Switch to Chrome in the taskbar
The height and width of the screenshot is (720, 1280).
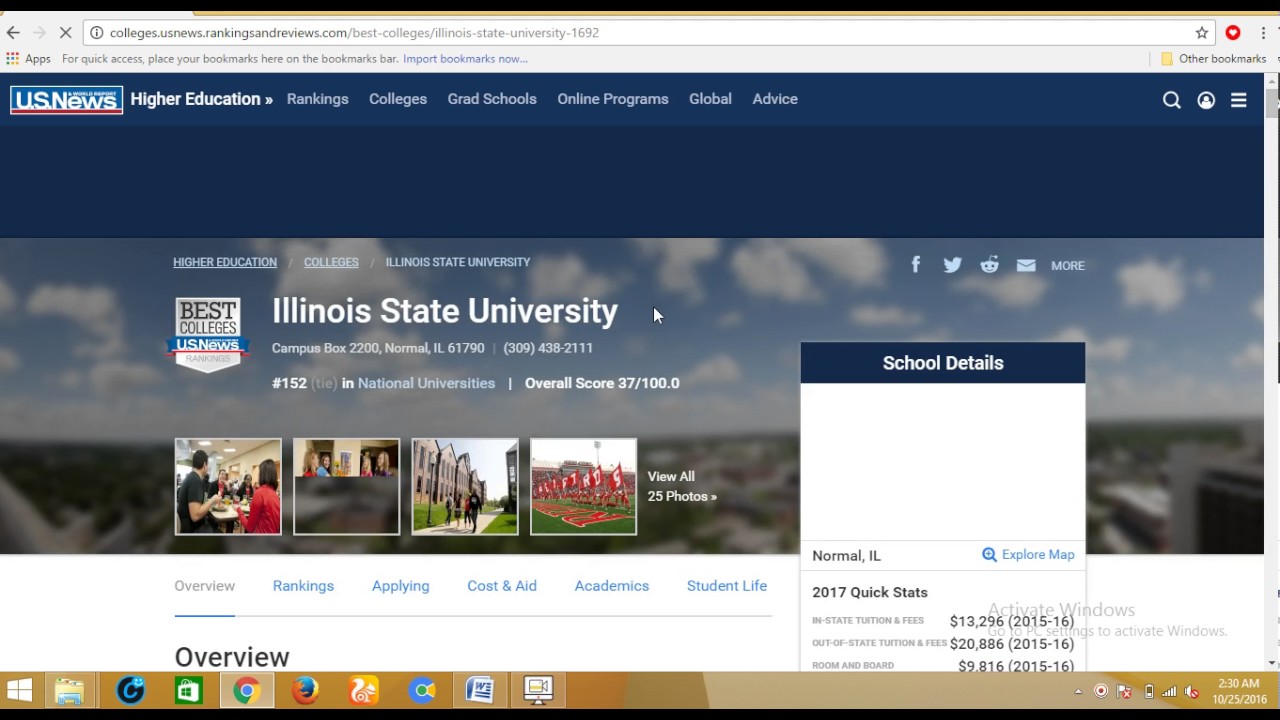tap(247, 690)
